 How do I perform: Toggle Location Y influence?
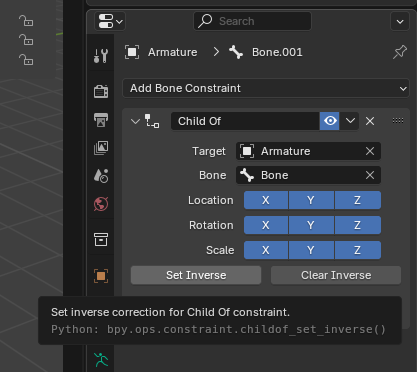311,200
